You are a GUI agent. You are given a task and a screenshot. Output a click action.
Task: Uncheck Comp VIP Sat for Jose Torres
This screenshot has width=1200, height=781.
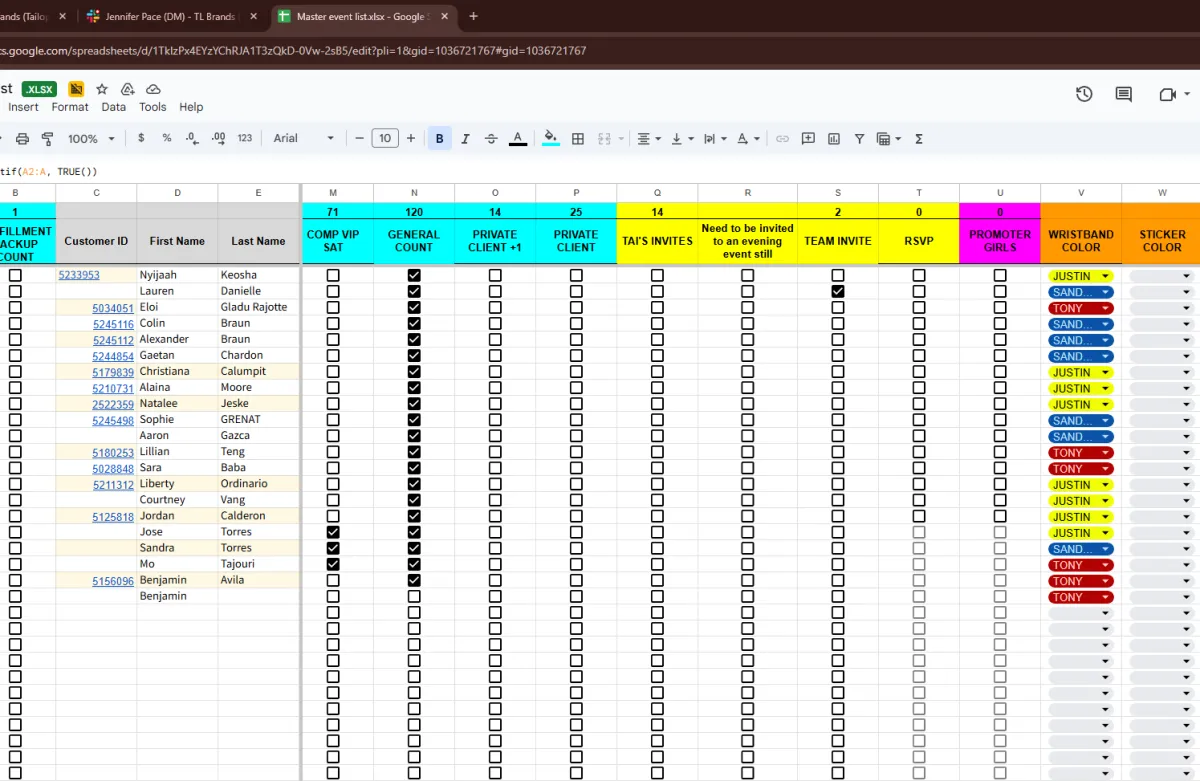(x=333, y=532)
